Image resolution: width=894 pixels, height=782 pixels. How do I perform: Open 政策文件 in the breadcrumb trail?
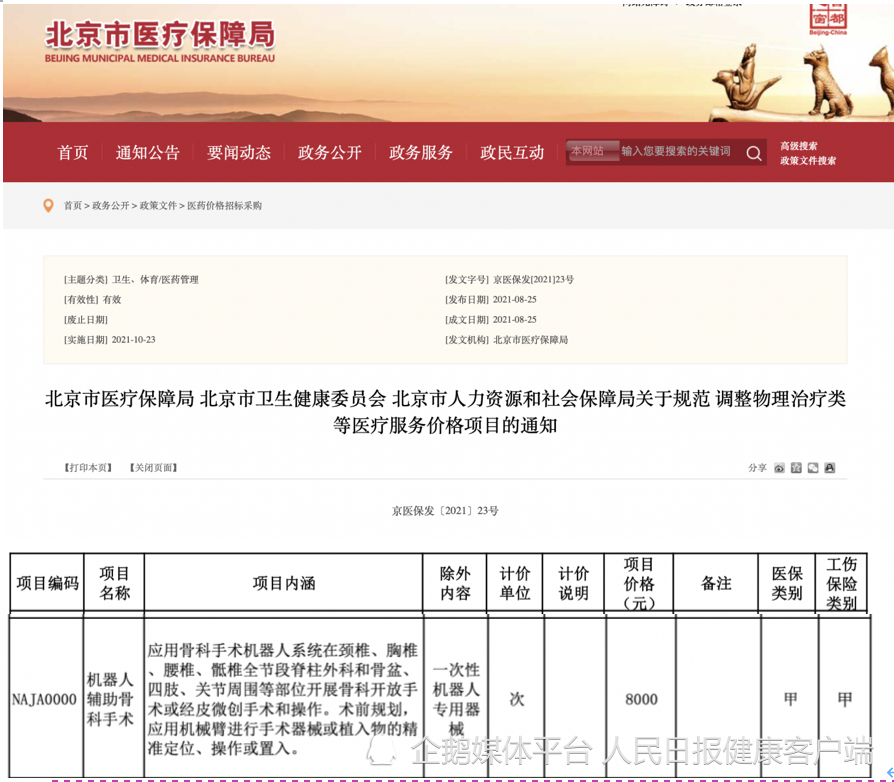(158, 206)
